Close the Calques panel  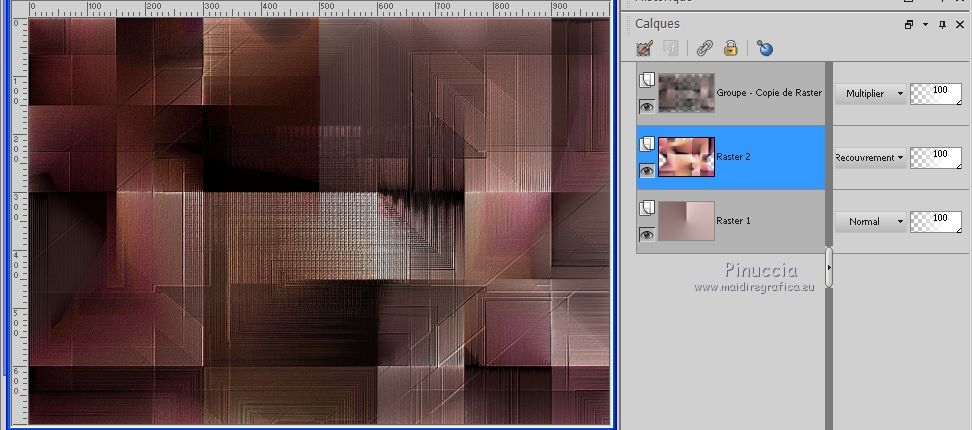(960, 25)
